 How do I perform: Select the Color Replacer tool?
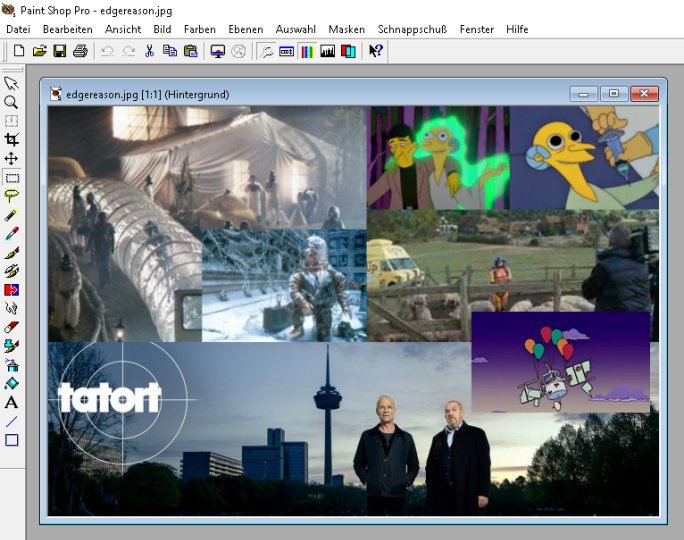coord(11,290)
